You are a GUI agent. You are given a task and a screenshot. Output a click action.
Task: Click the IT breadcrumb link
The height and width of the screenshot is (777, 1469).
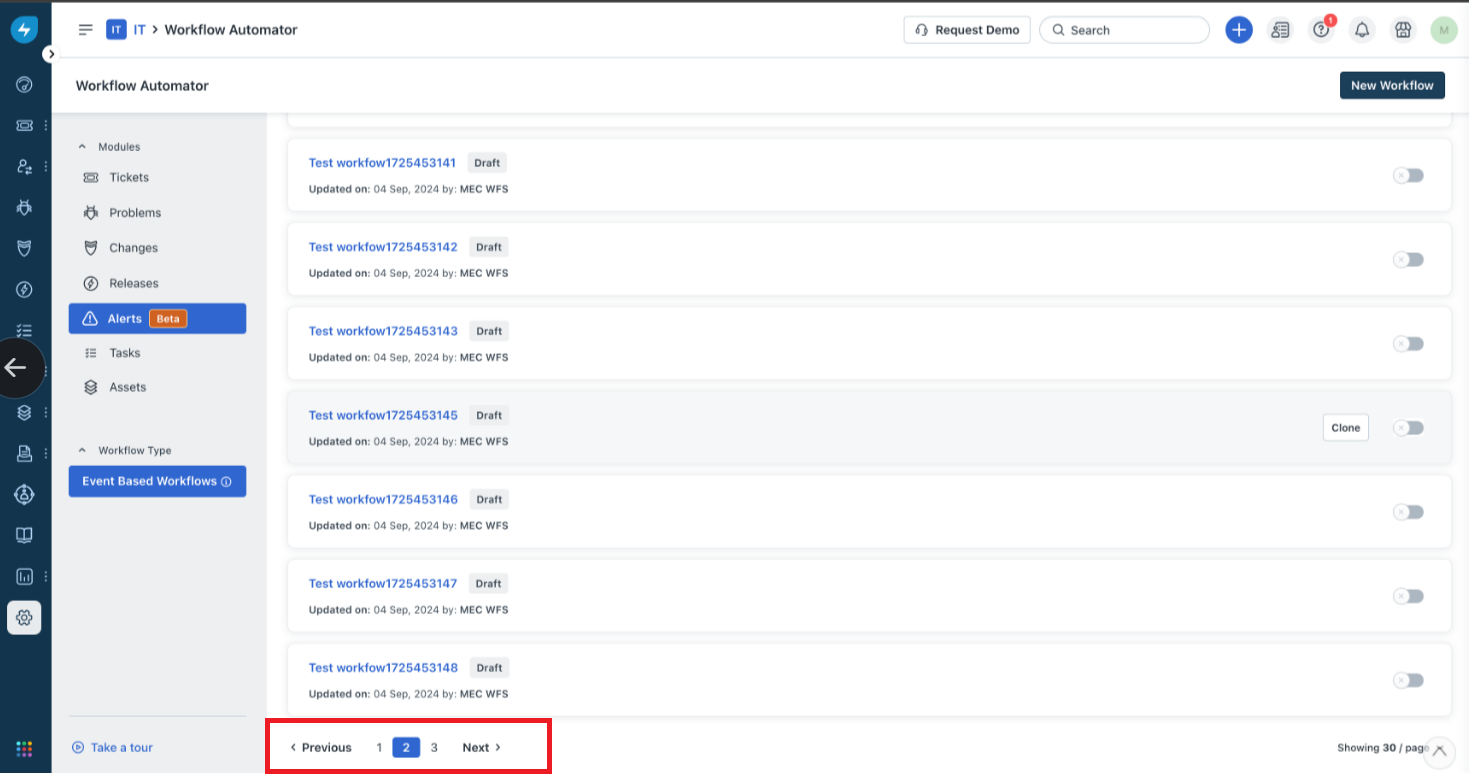[x=139, y=30]
